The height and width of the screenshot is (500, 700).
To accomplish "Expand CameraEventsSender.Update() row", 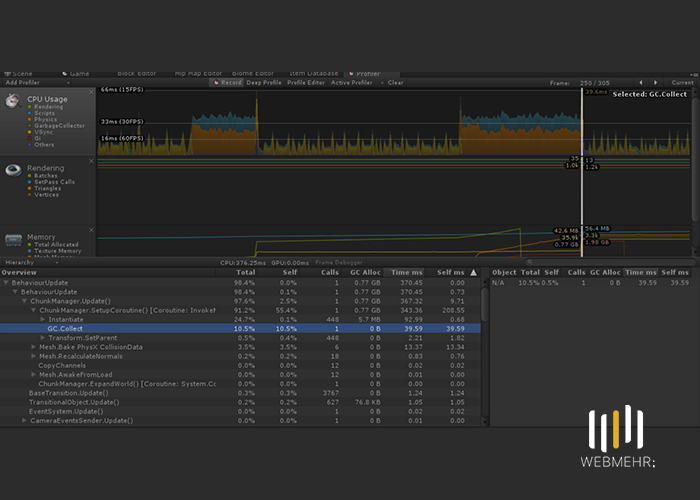I will pyautogui.click(x=25, y=421).
